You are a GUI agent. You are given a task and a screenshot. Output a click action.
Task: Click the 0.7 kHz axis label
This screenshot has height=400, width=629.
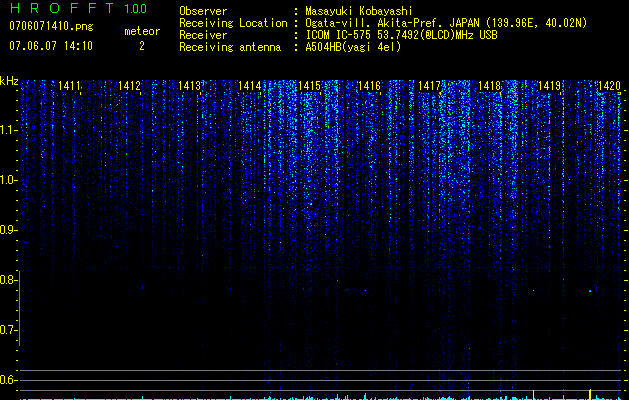[8, 330]
